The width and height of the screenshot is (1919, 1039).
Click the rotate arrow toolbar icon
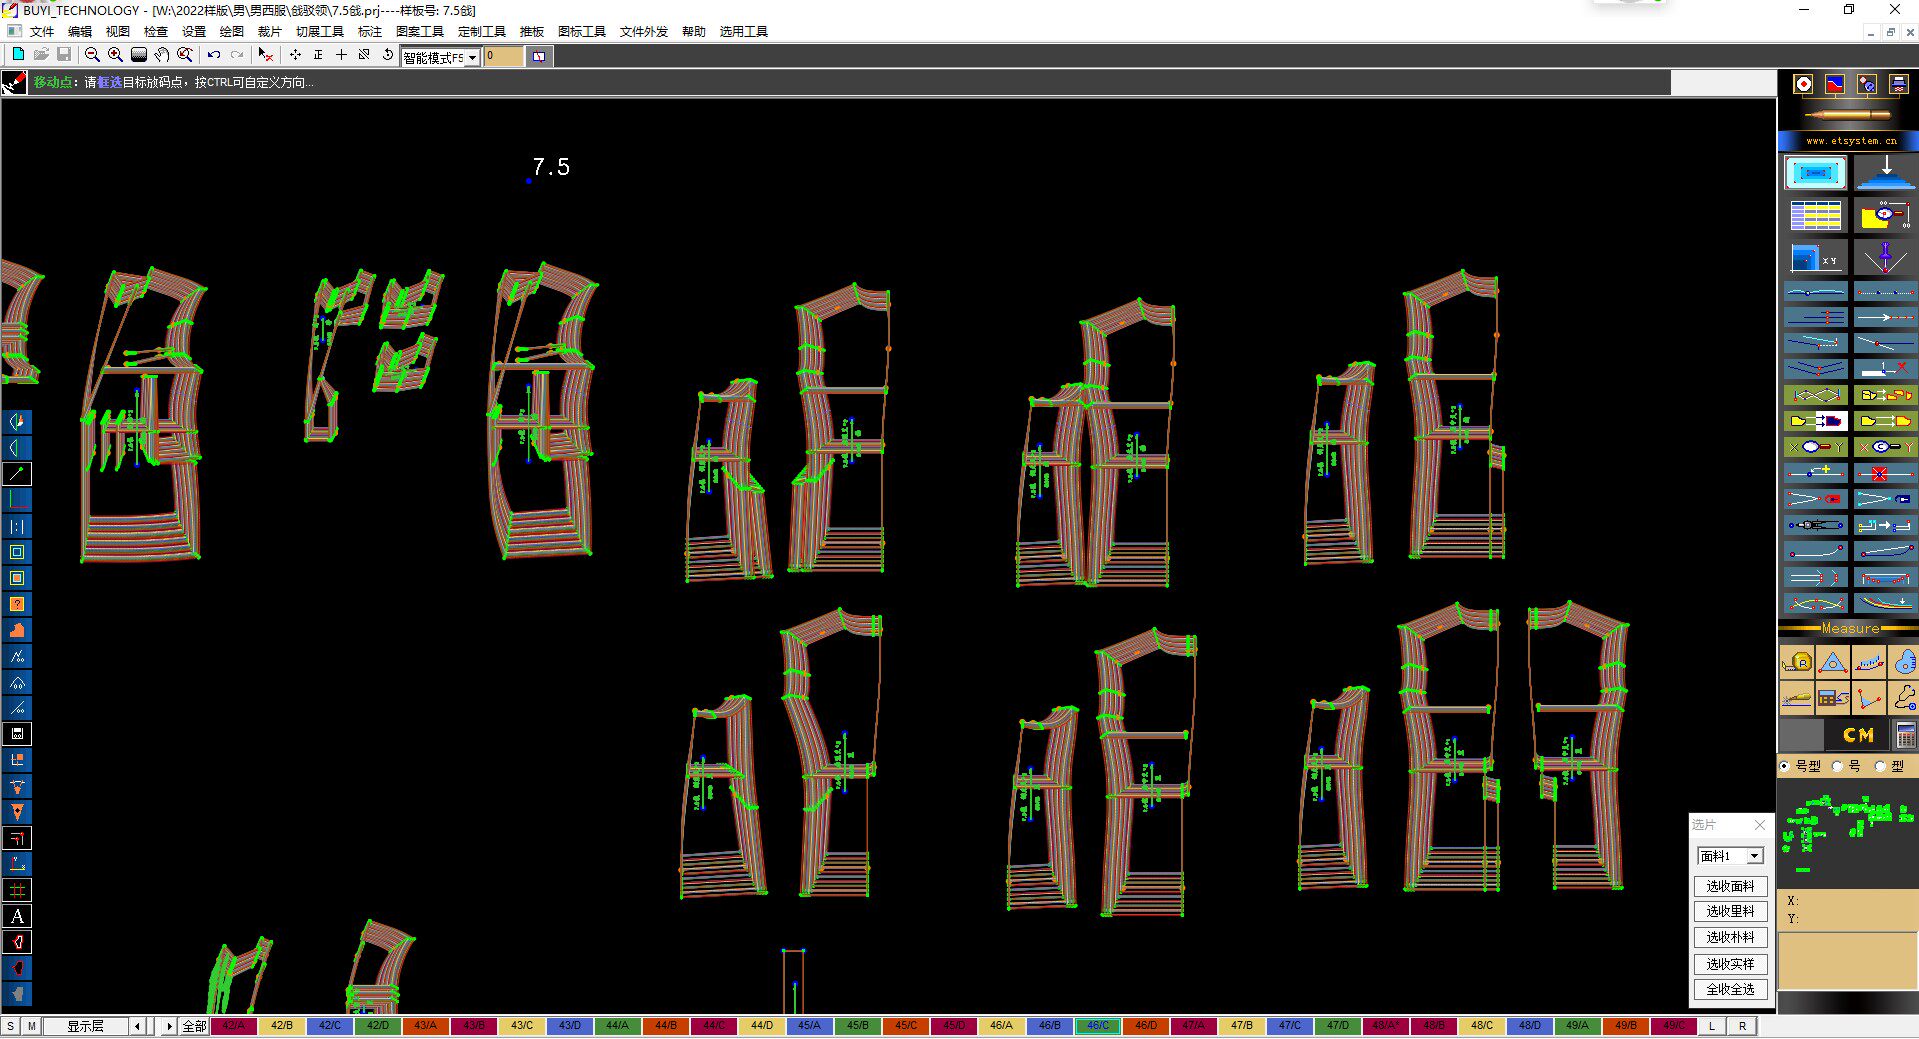pyautogui.click(x=388, y=55)
